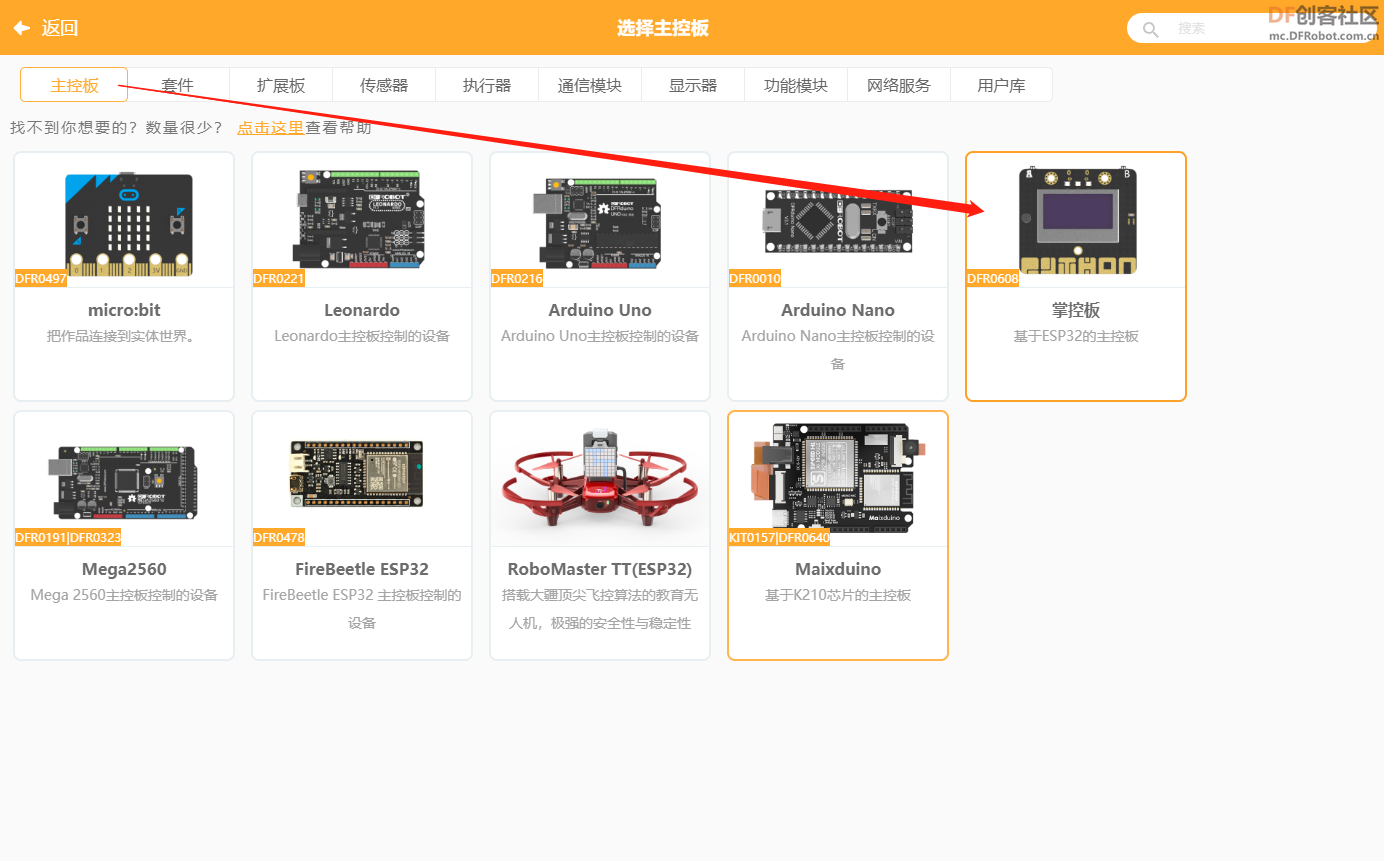Click the DFR0608 product code tag
The width and height of the screenshot is (1384, 861).
pos(993,278)
